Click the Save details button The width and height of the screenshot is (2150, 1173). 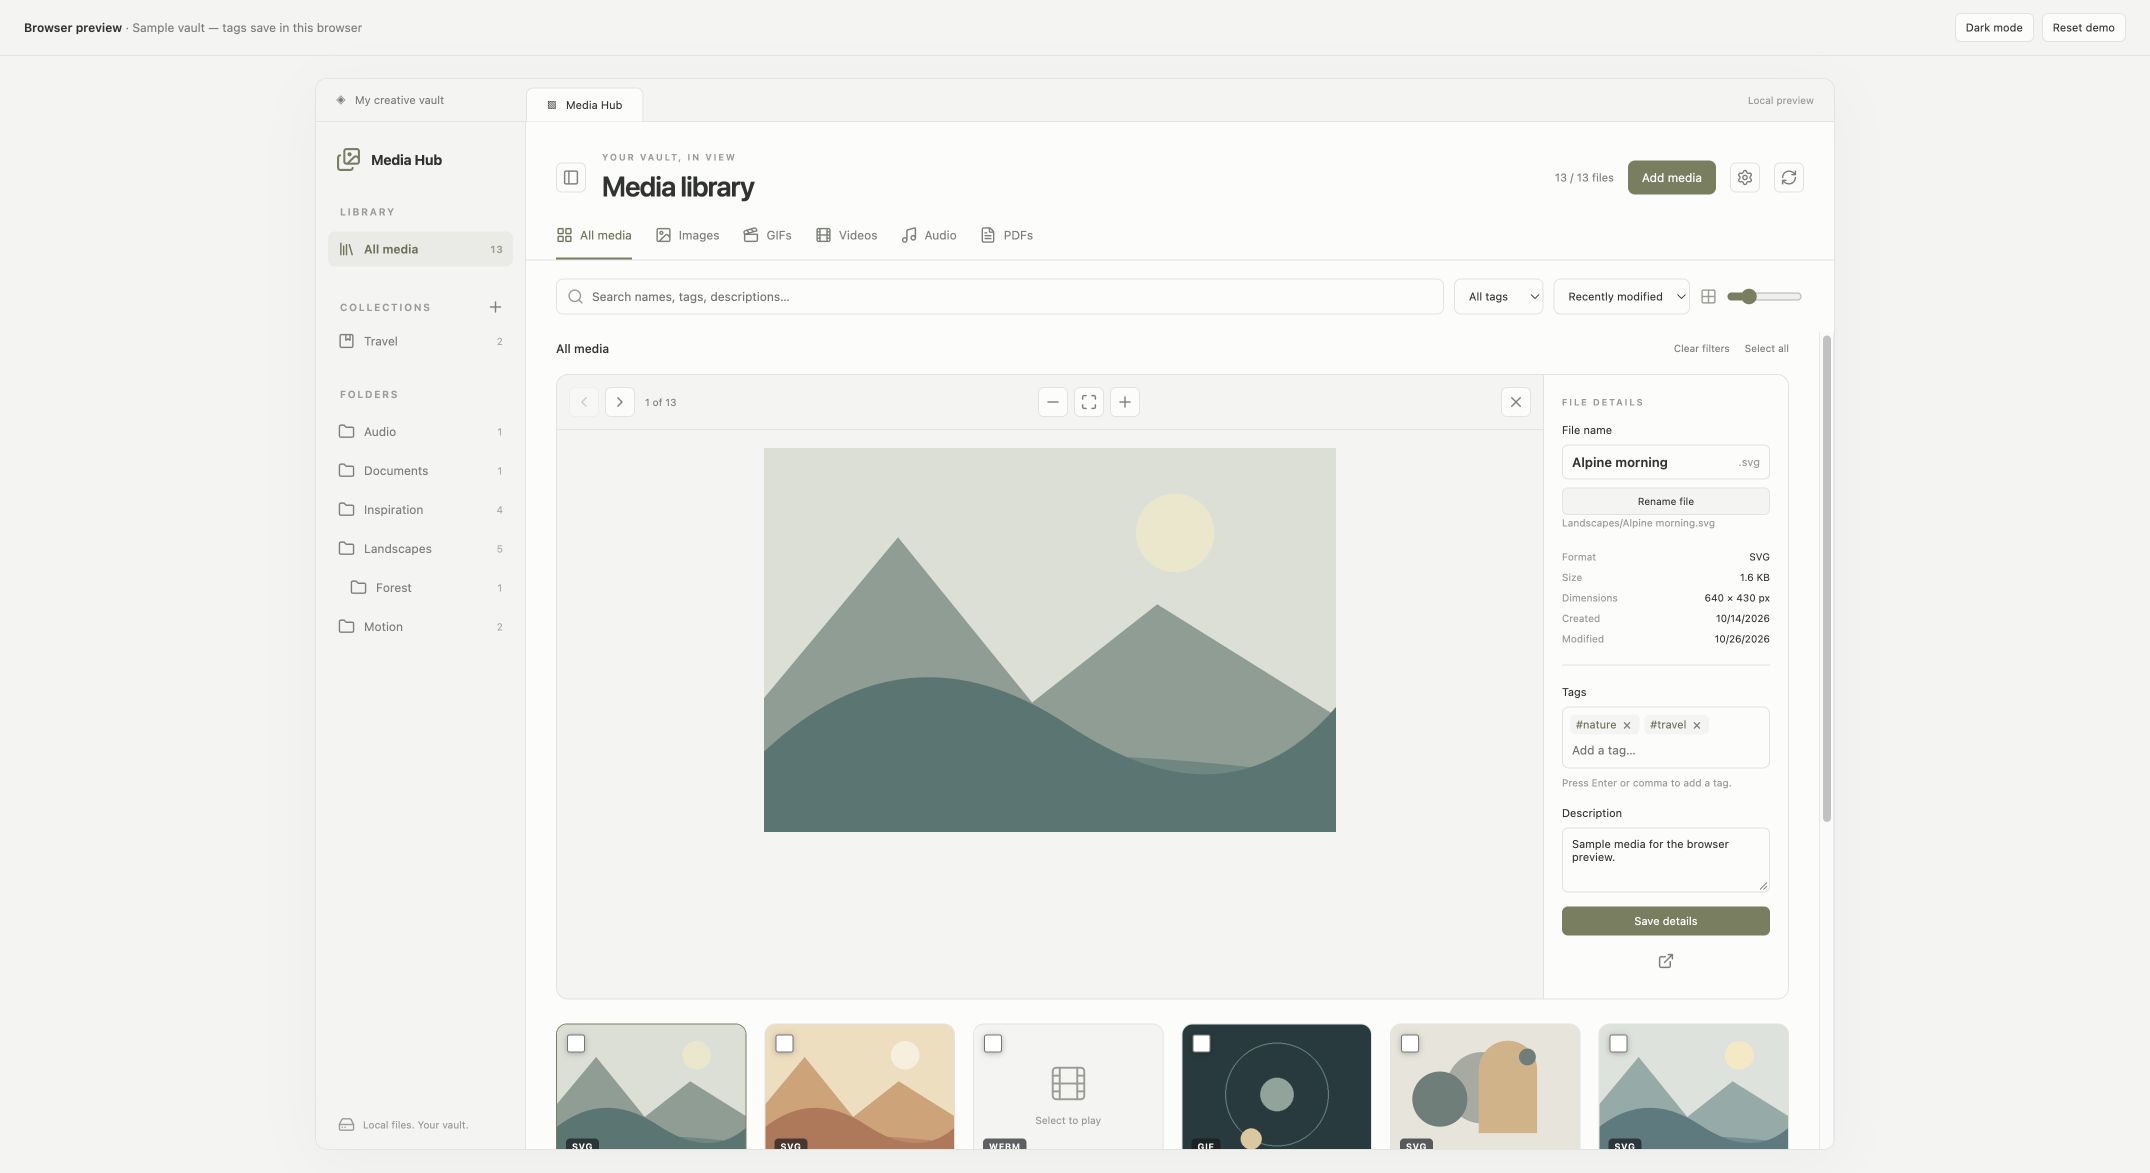pos(1666,922)
